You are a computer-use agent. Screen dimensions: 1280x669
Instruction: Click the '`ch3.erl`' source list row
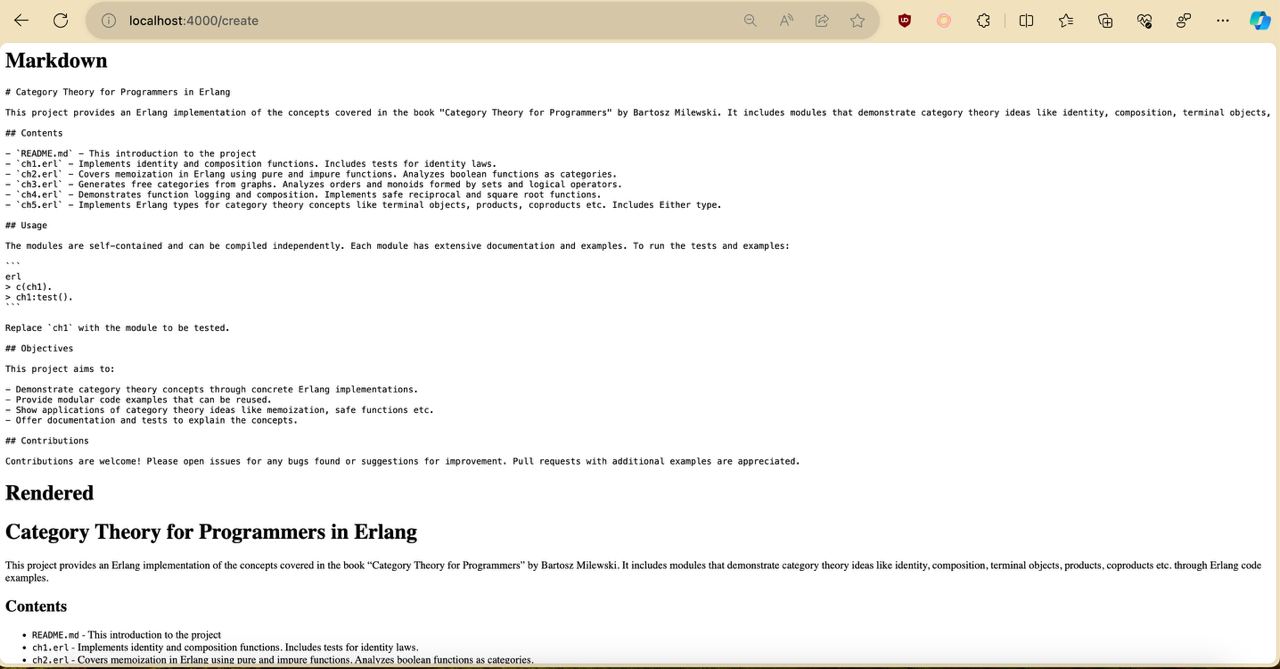(x=313, y=184)
